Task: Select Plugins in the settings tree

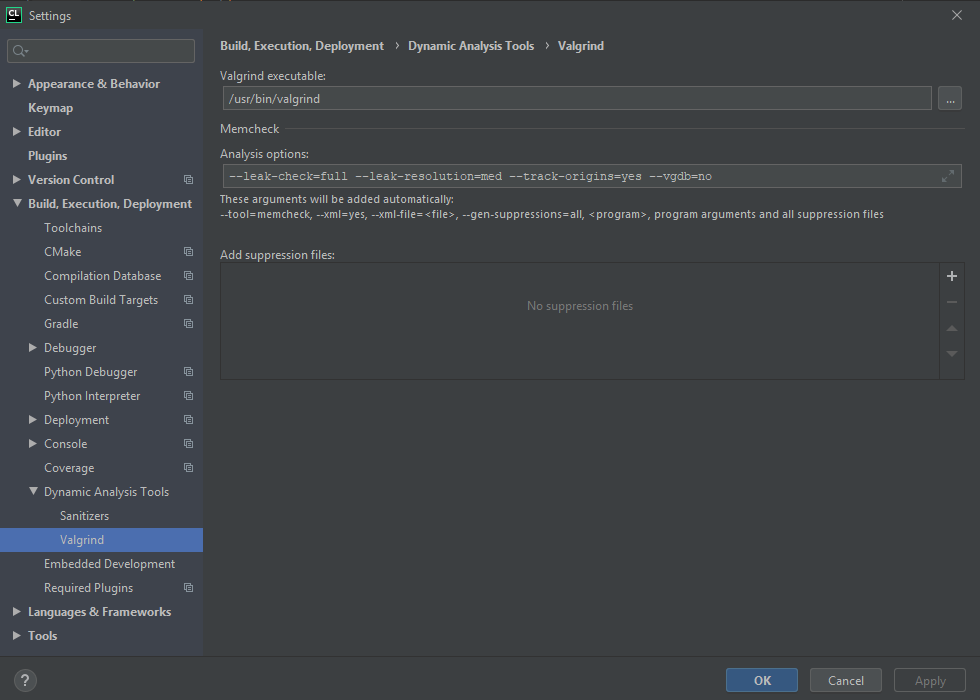Action: click(48, 156)
